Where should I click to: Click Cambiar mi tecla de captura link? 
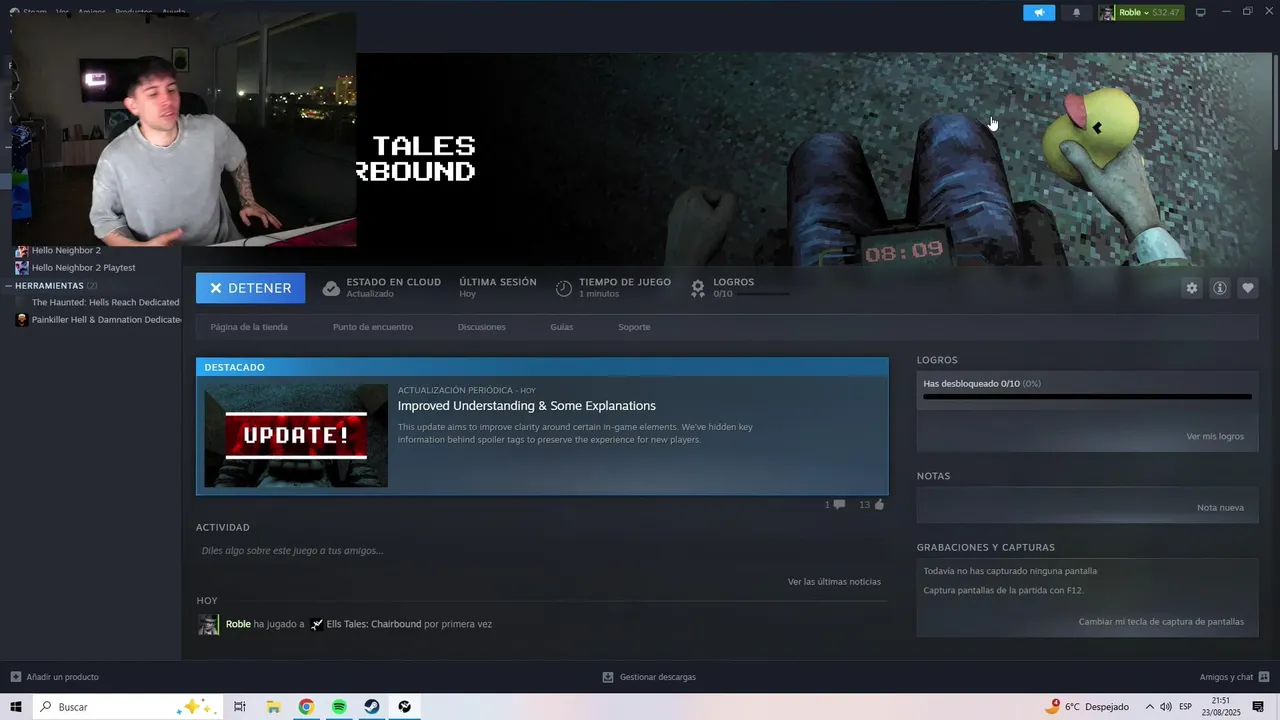pos(1161,622)
